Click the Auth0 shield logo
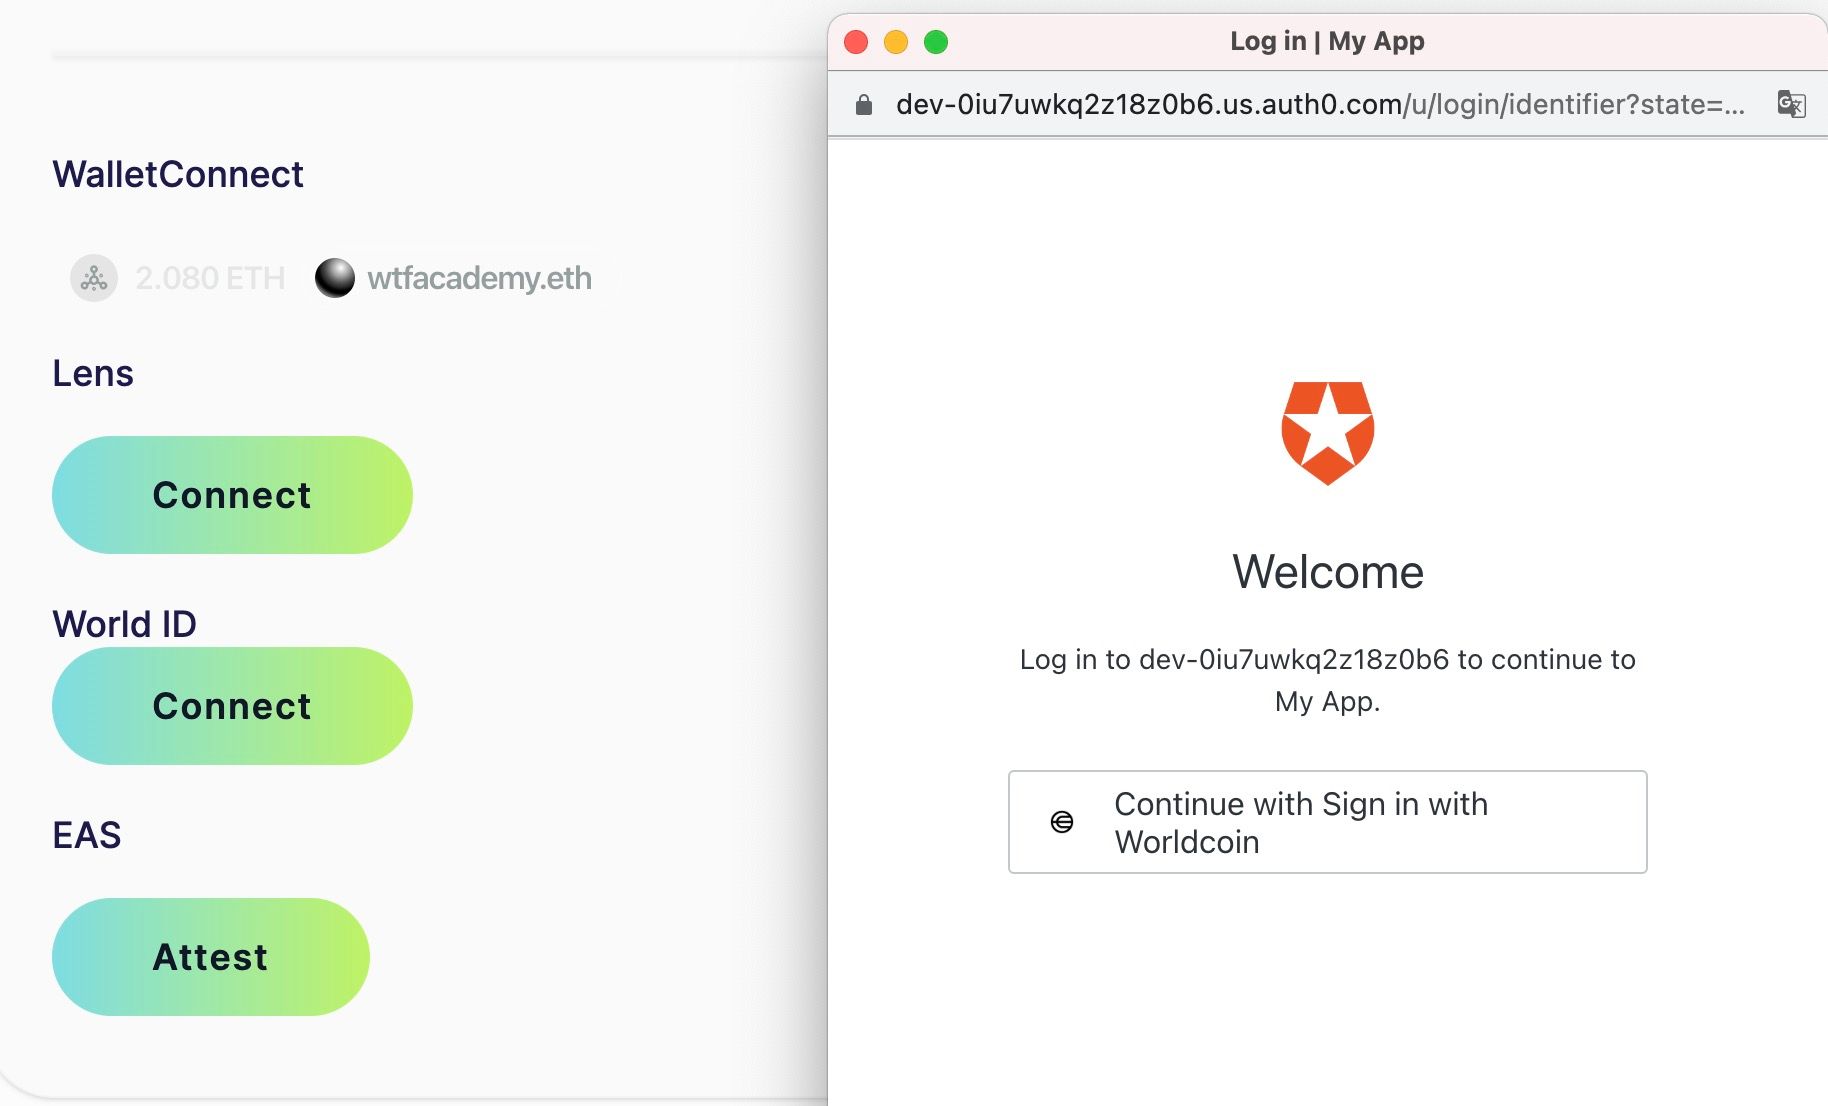Viewport: 1828px width, 1106px height. 1327,433
